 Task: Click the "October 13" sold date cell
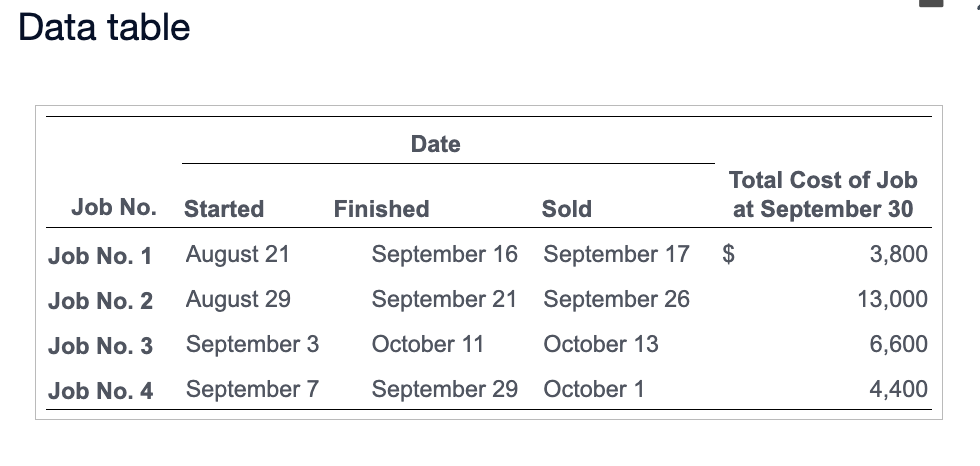click(x=601, y=344)
